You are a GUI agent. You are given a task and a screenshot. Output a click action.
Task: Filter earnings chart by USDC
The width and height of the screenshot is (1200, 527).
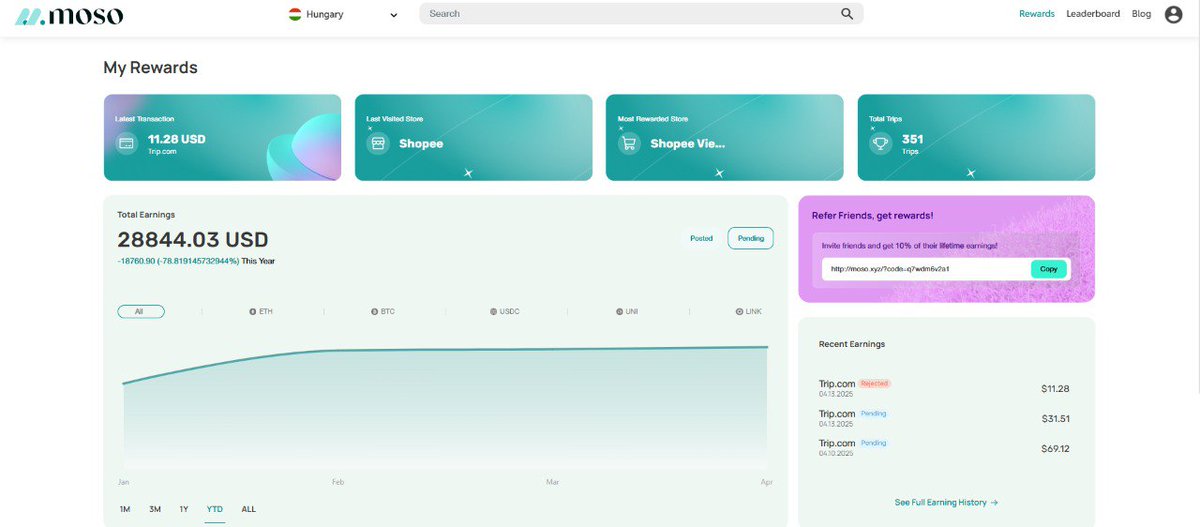(505, 311)
